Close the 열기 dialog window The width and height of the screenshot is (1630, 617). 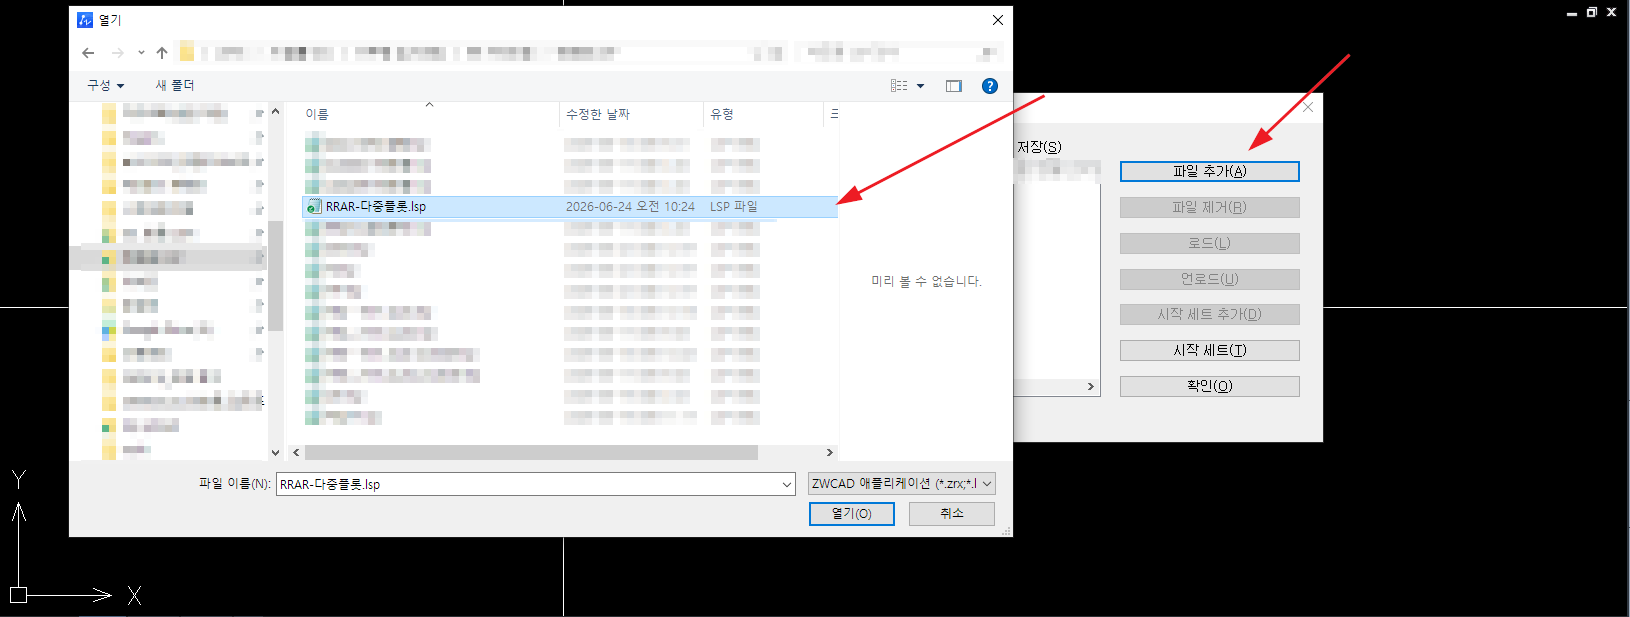(x=998, y=20)
